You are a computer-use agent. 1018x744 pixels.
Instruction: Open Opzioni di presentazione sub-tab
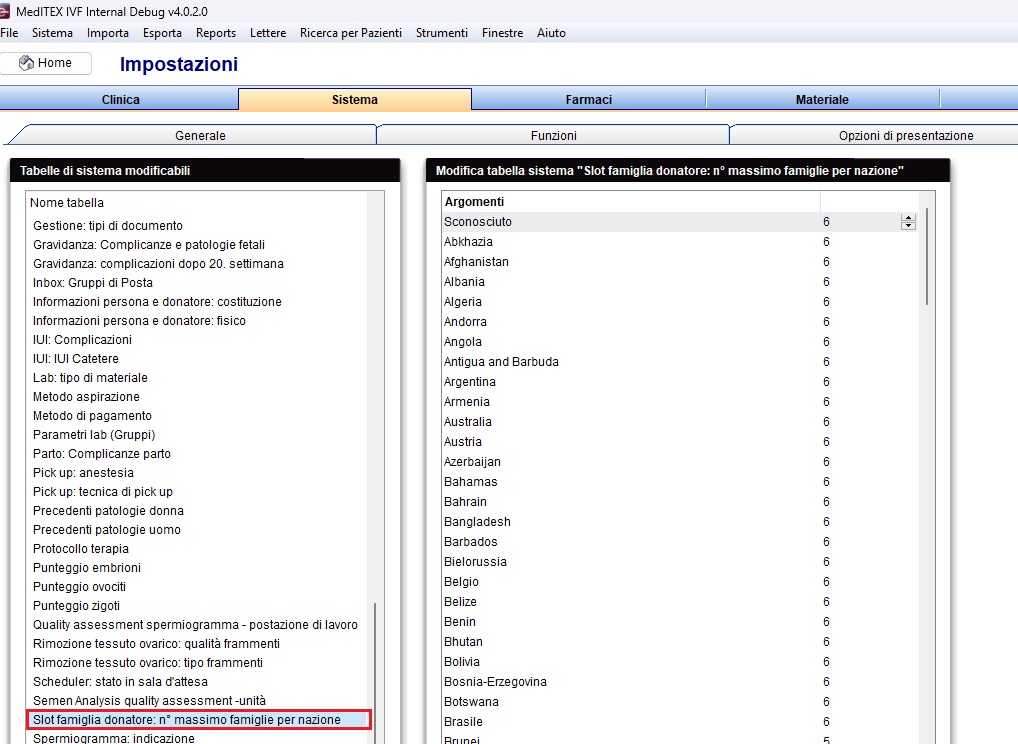pos(906,135)
